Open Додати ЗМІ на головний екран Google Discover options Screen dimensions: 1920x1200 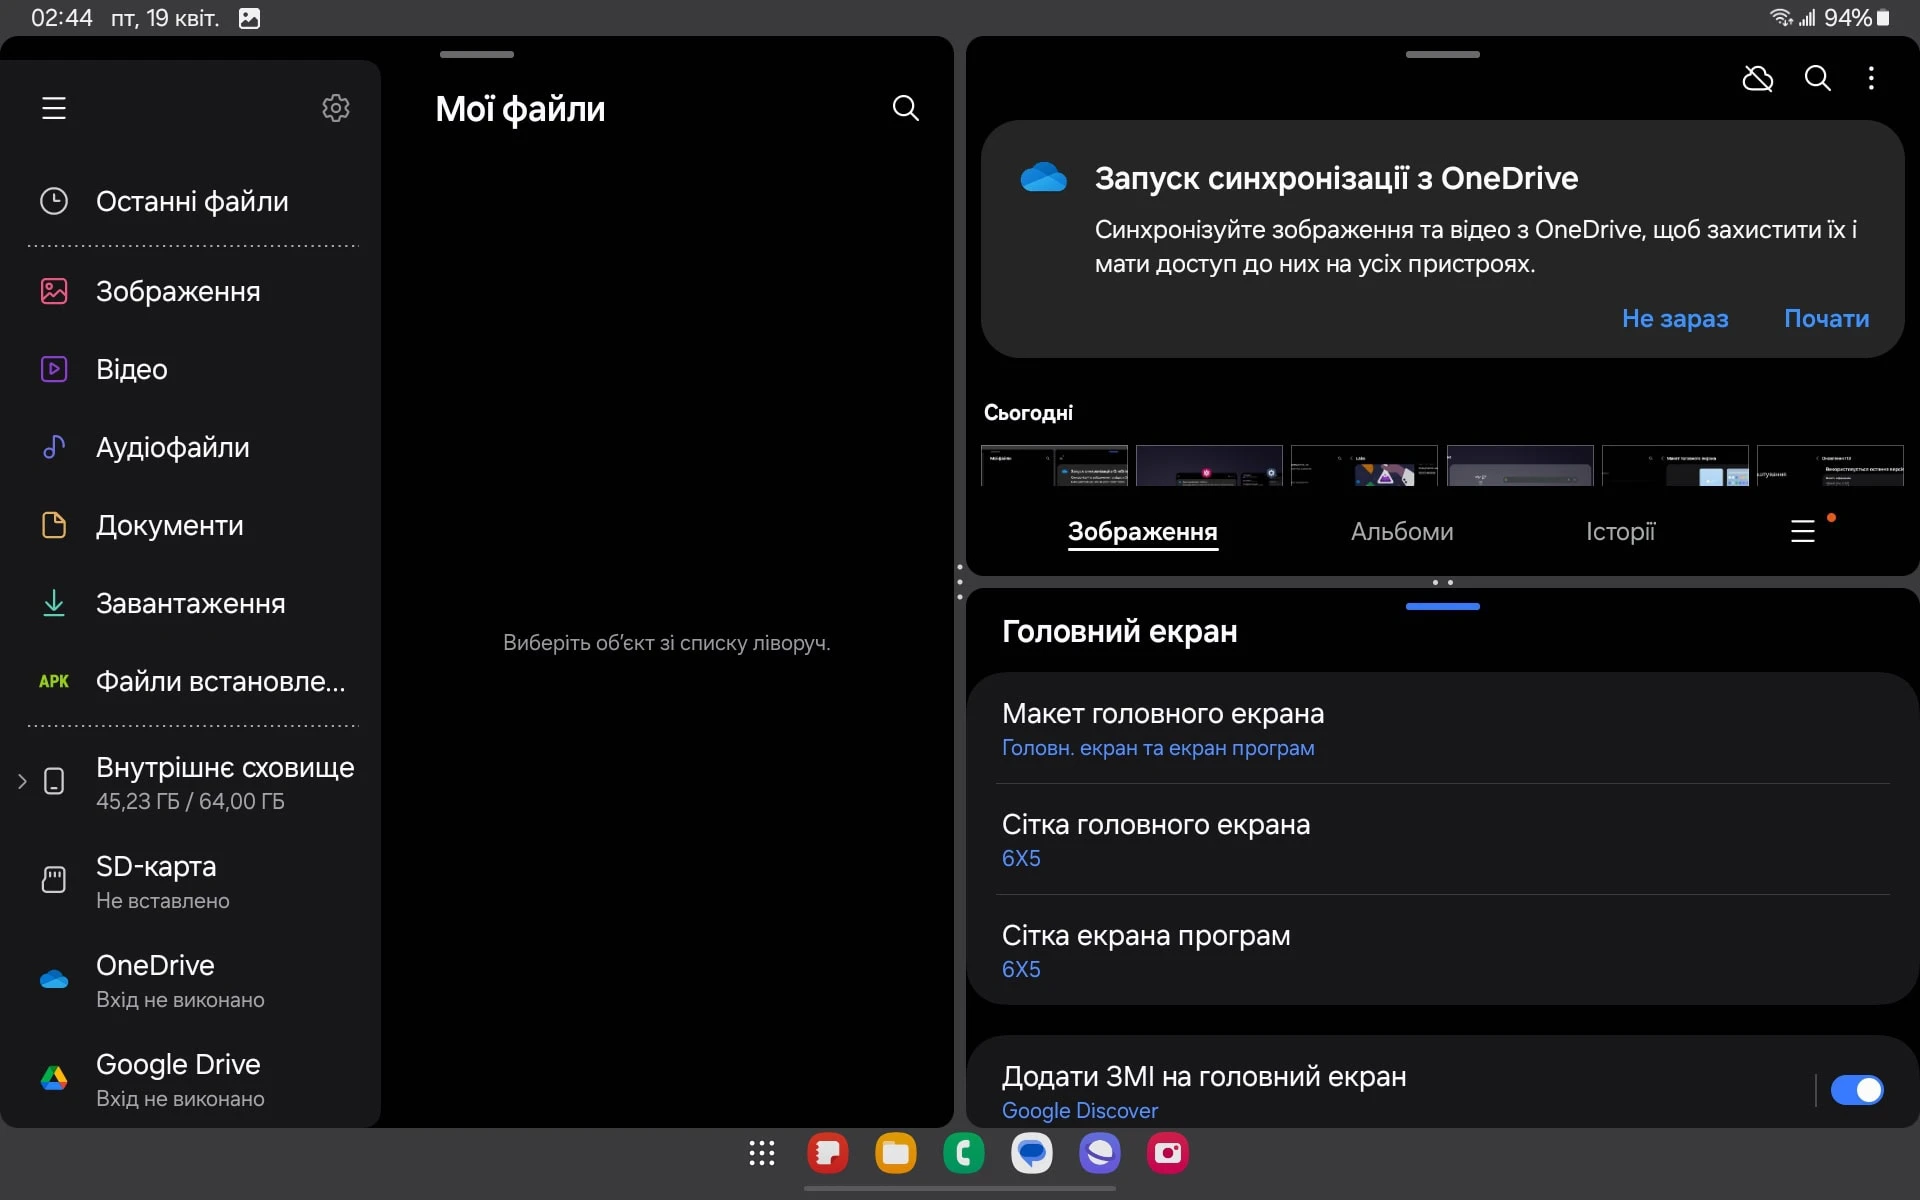pyautogui.click(x=1390, y=1091)
